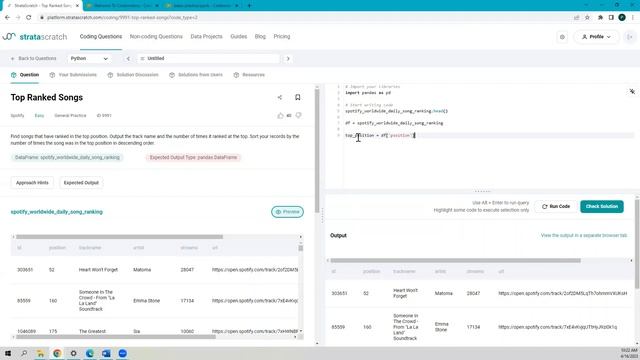Expand the Profile dropdown menu
Viewport: 640px width, 360px height.
tap(596, 37)
